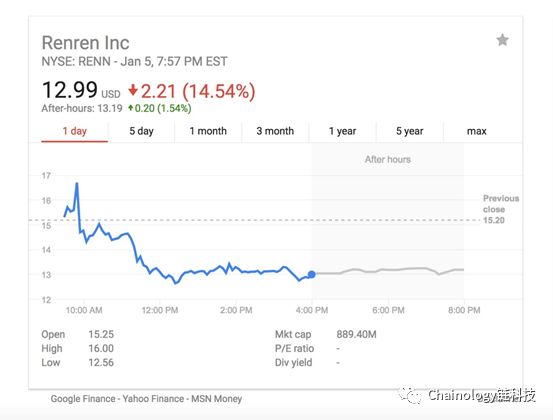View the 1 year chart range
Image resolution: width=553 pixels, height=420 pixels.
[342, 131]
